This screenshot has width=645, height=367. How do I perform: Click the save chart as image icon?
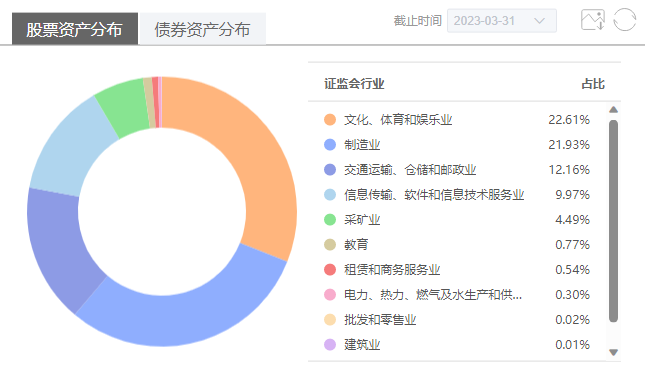coord(593,20)
